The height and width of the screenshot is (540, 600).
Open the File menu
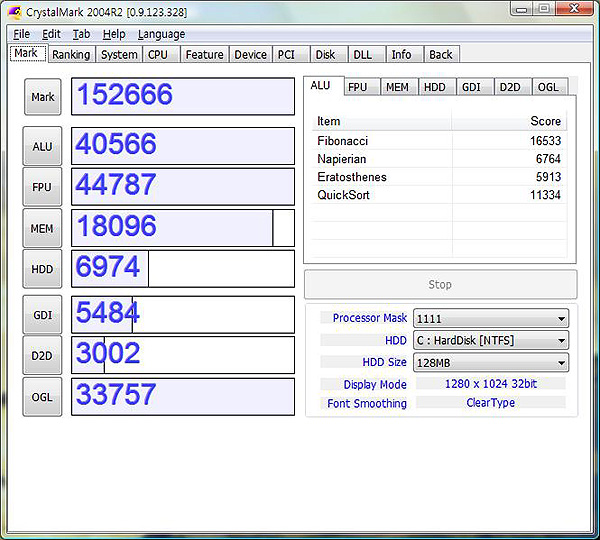[x=21, y=34]
